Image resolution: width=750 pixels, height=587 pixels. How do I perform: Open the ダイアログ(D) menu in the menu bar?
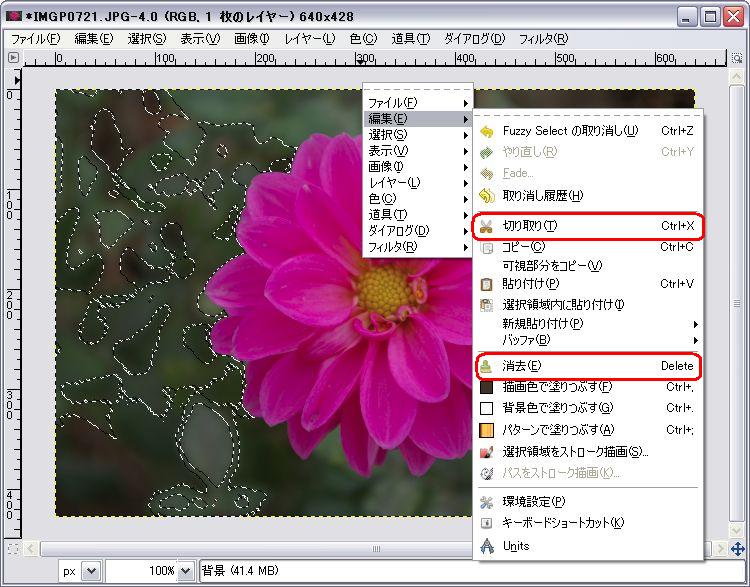(474, 39)
